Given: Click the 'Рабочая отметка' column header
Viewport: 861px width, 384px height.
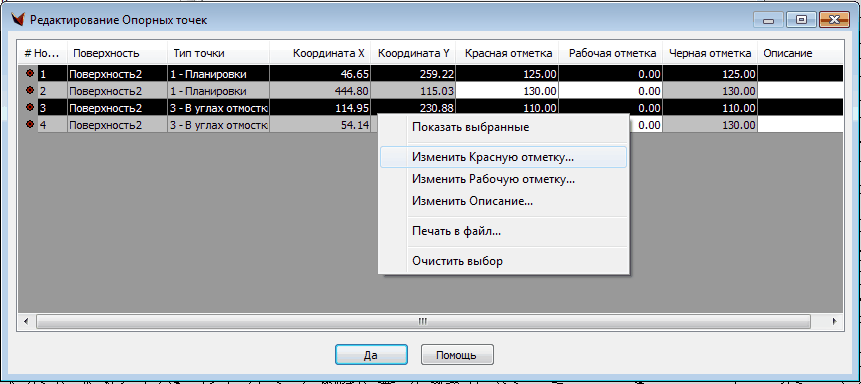Looking at the screenshot, I should tap(611, 53).
